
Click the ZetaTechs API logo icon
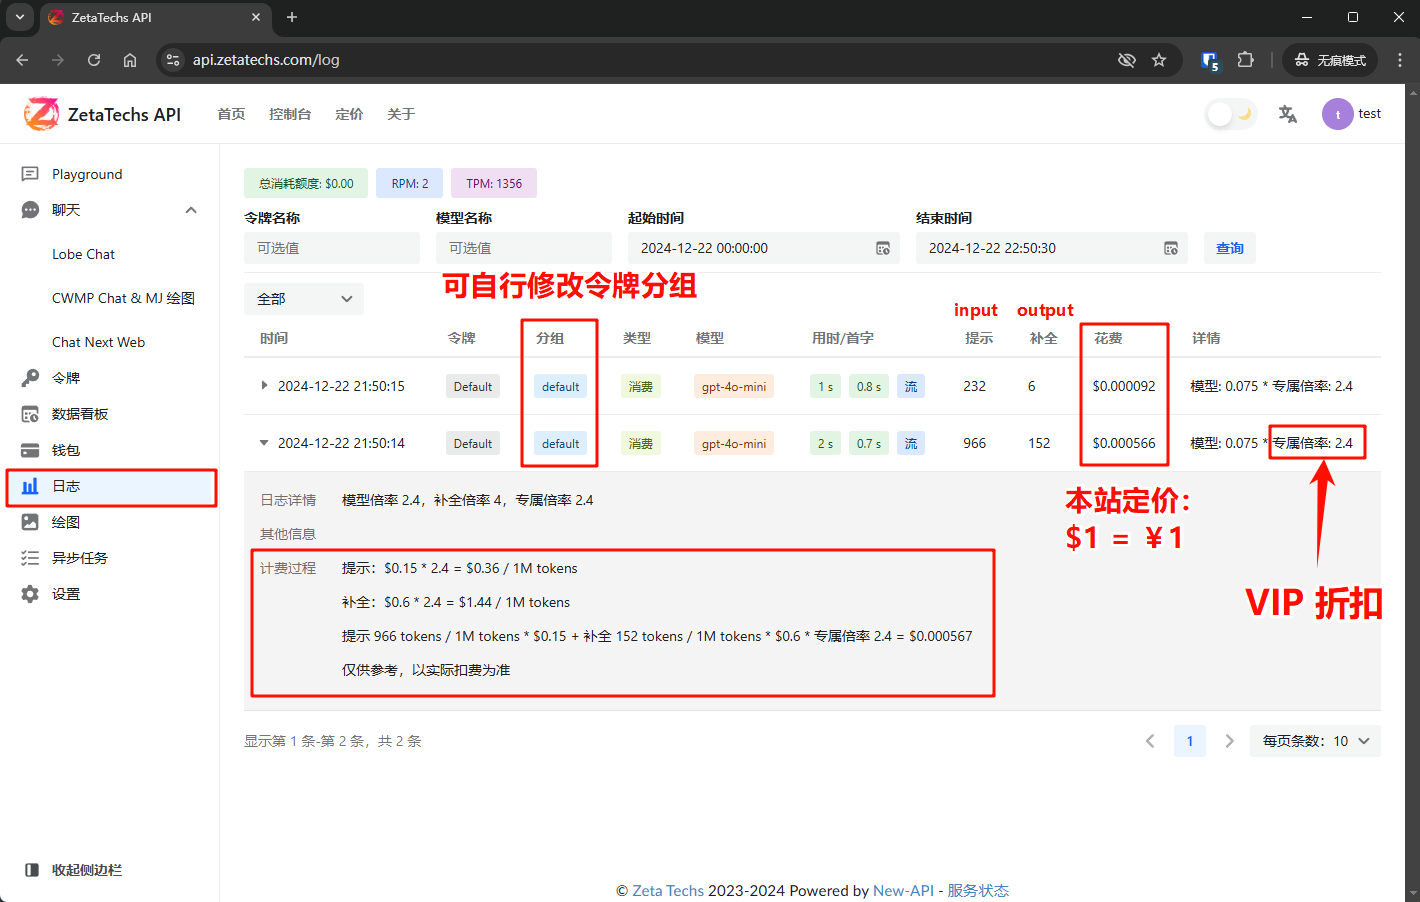pos(41,114)
